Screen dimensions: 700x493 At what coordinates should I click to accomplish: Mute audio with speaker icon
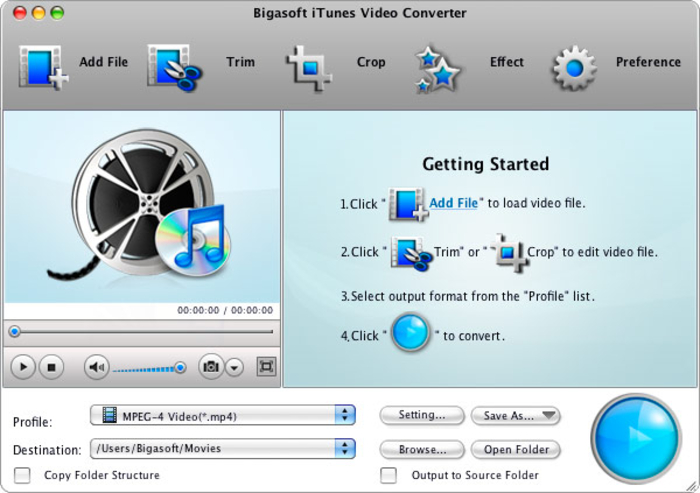pos(96,367)
